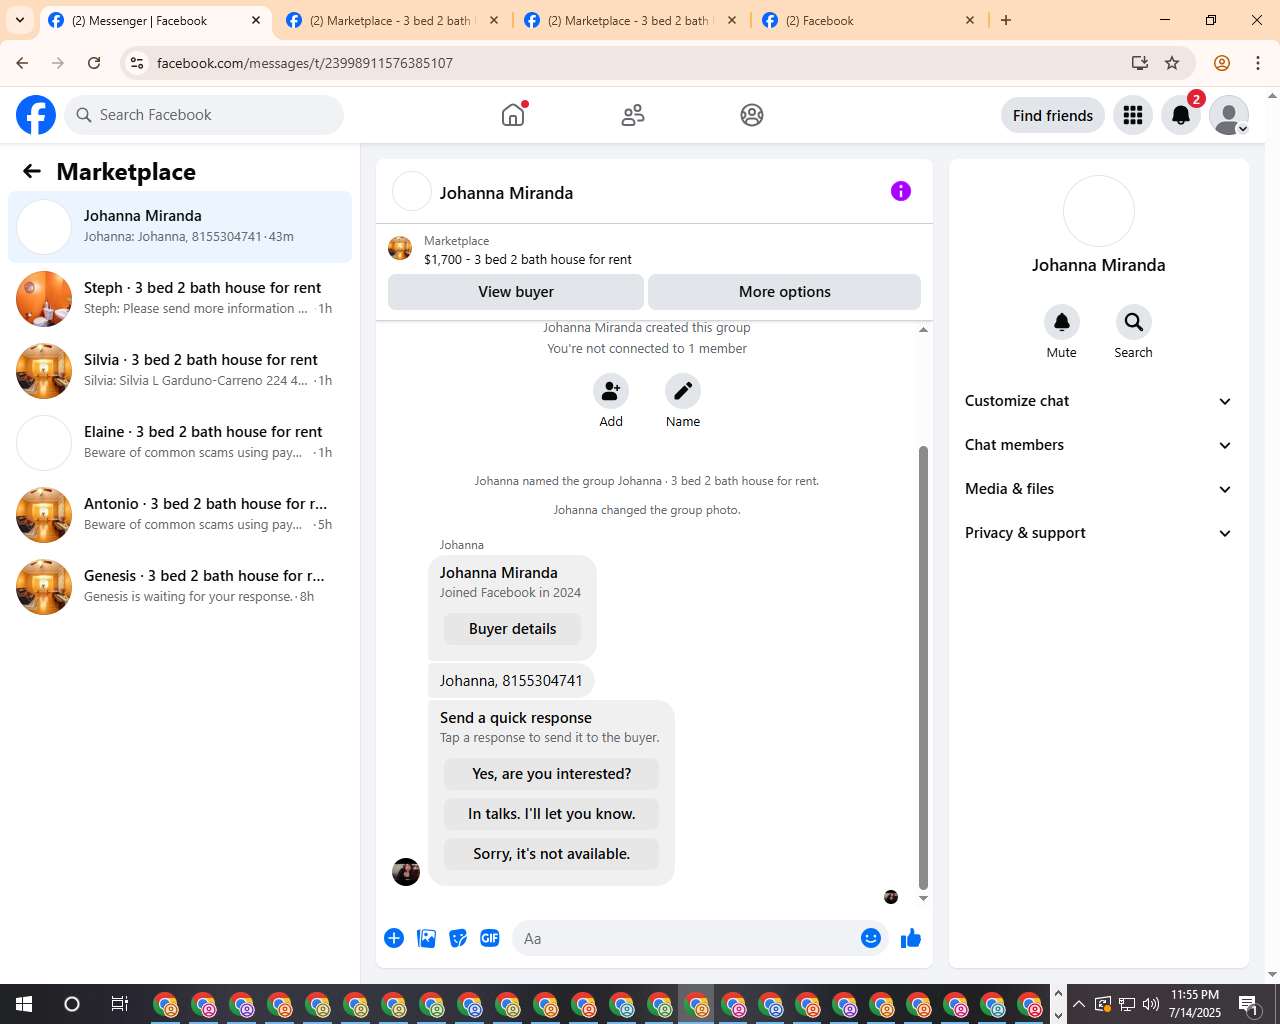Open Windows Start menu
The width and height of the screenshot is (1280, 1024).
[24, 1004]
